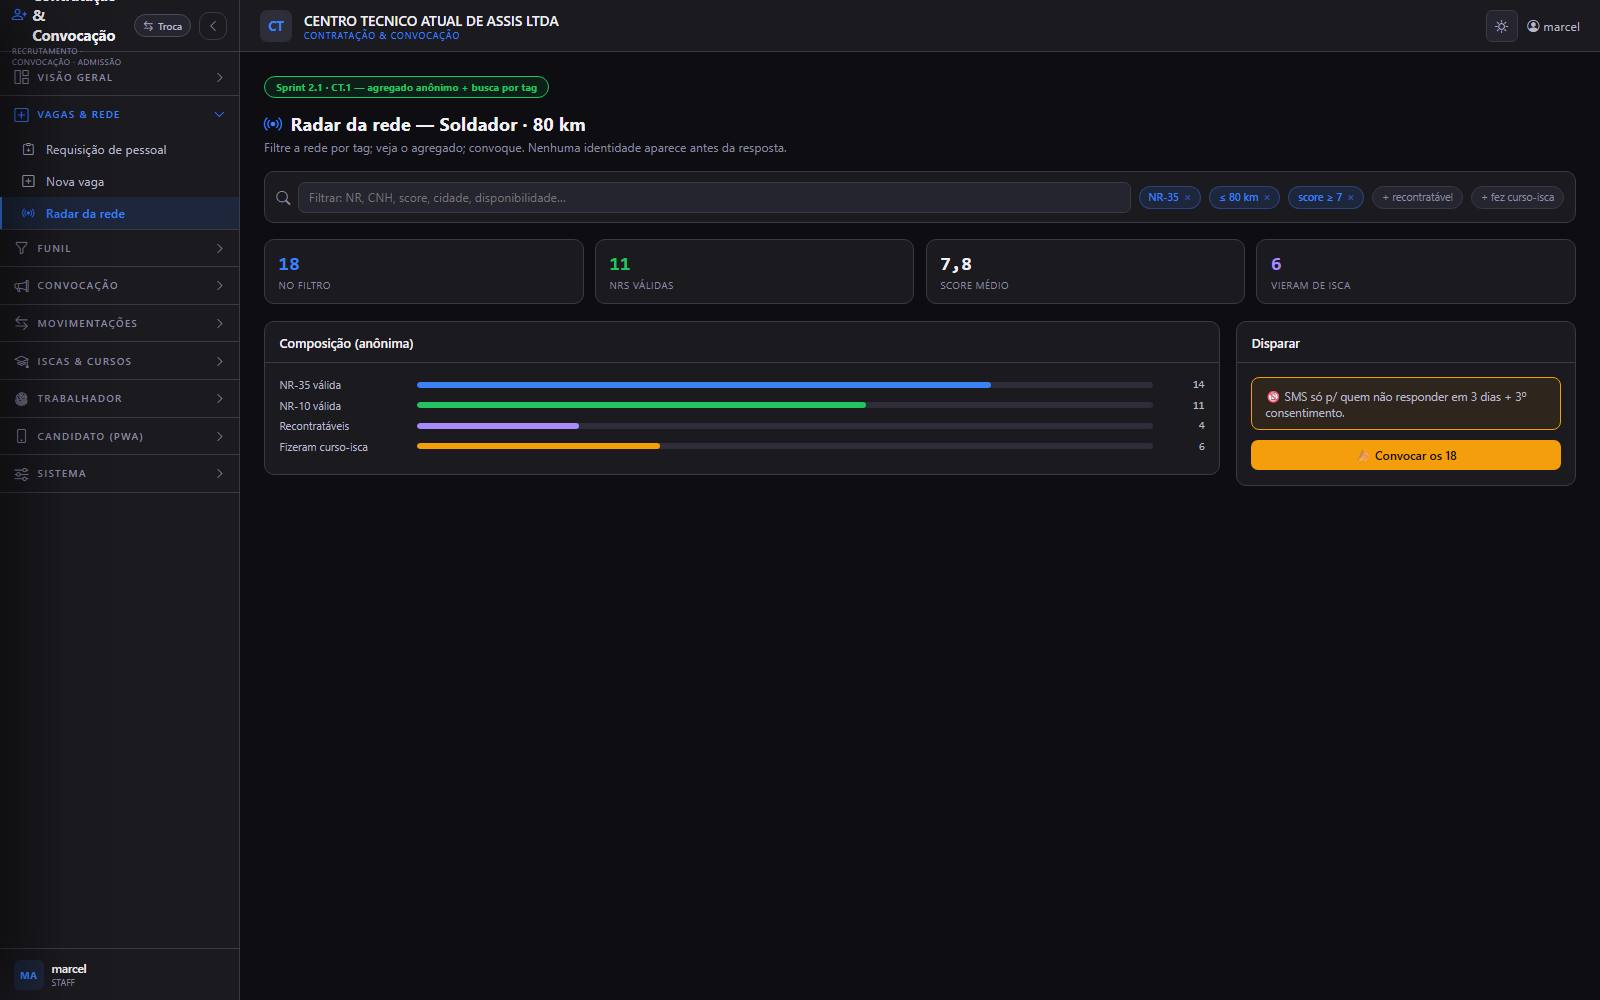Click the search magnifier icon
The height and width of the screenshot is (1000, 1600).
[x=283, y=198]
